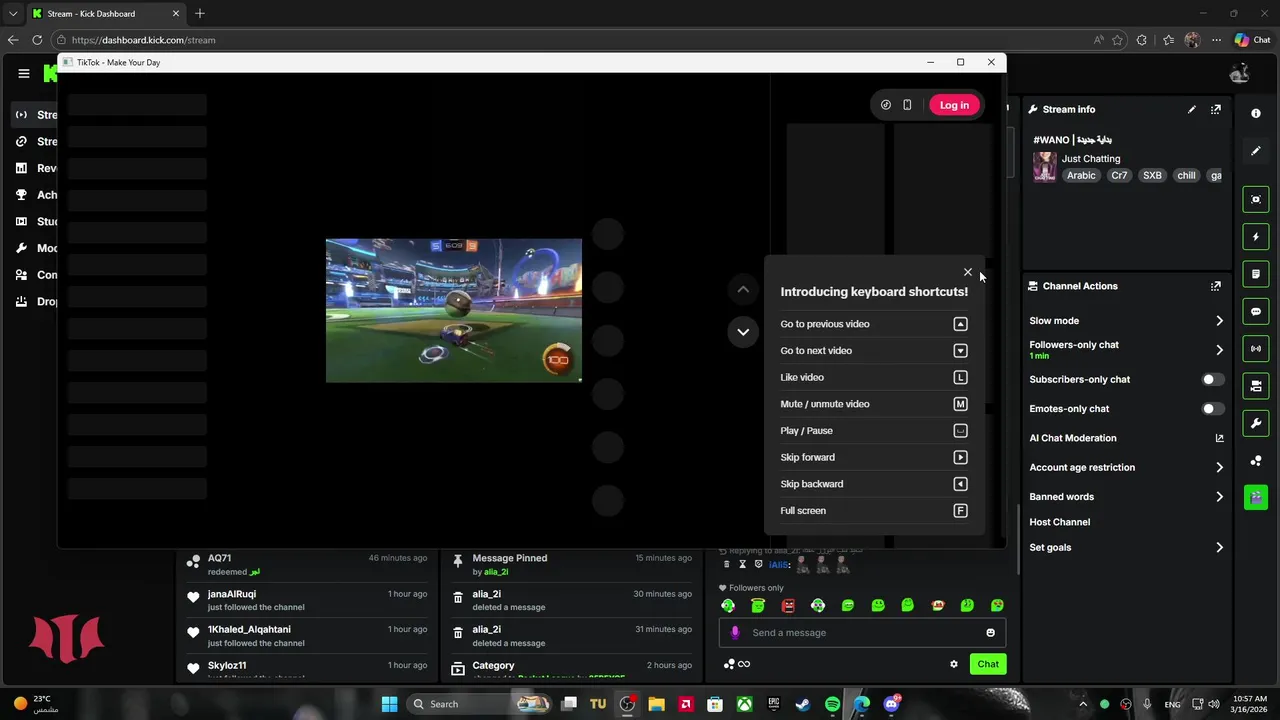Click the document note icon in right rail
Image resolution: width=1280 pixels, height=720 pixels.
pos(1256,274)
